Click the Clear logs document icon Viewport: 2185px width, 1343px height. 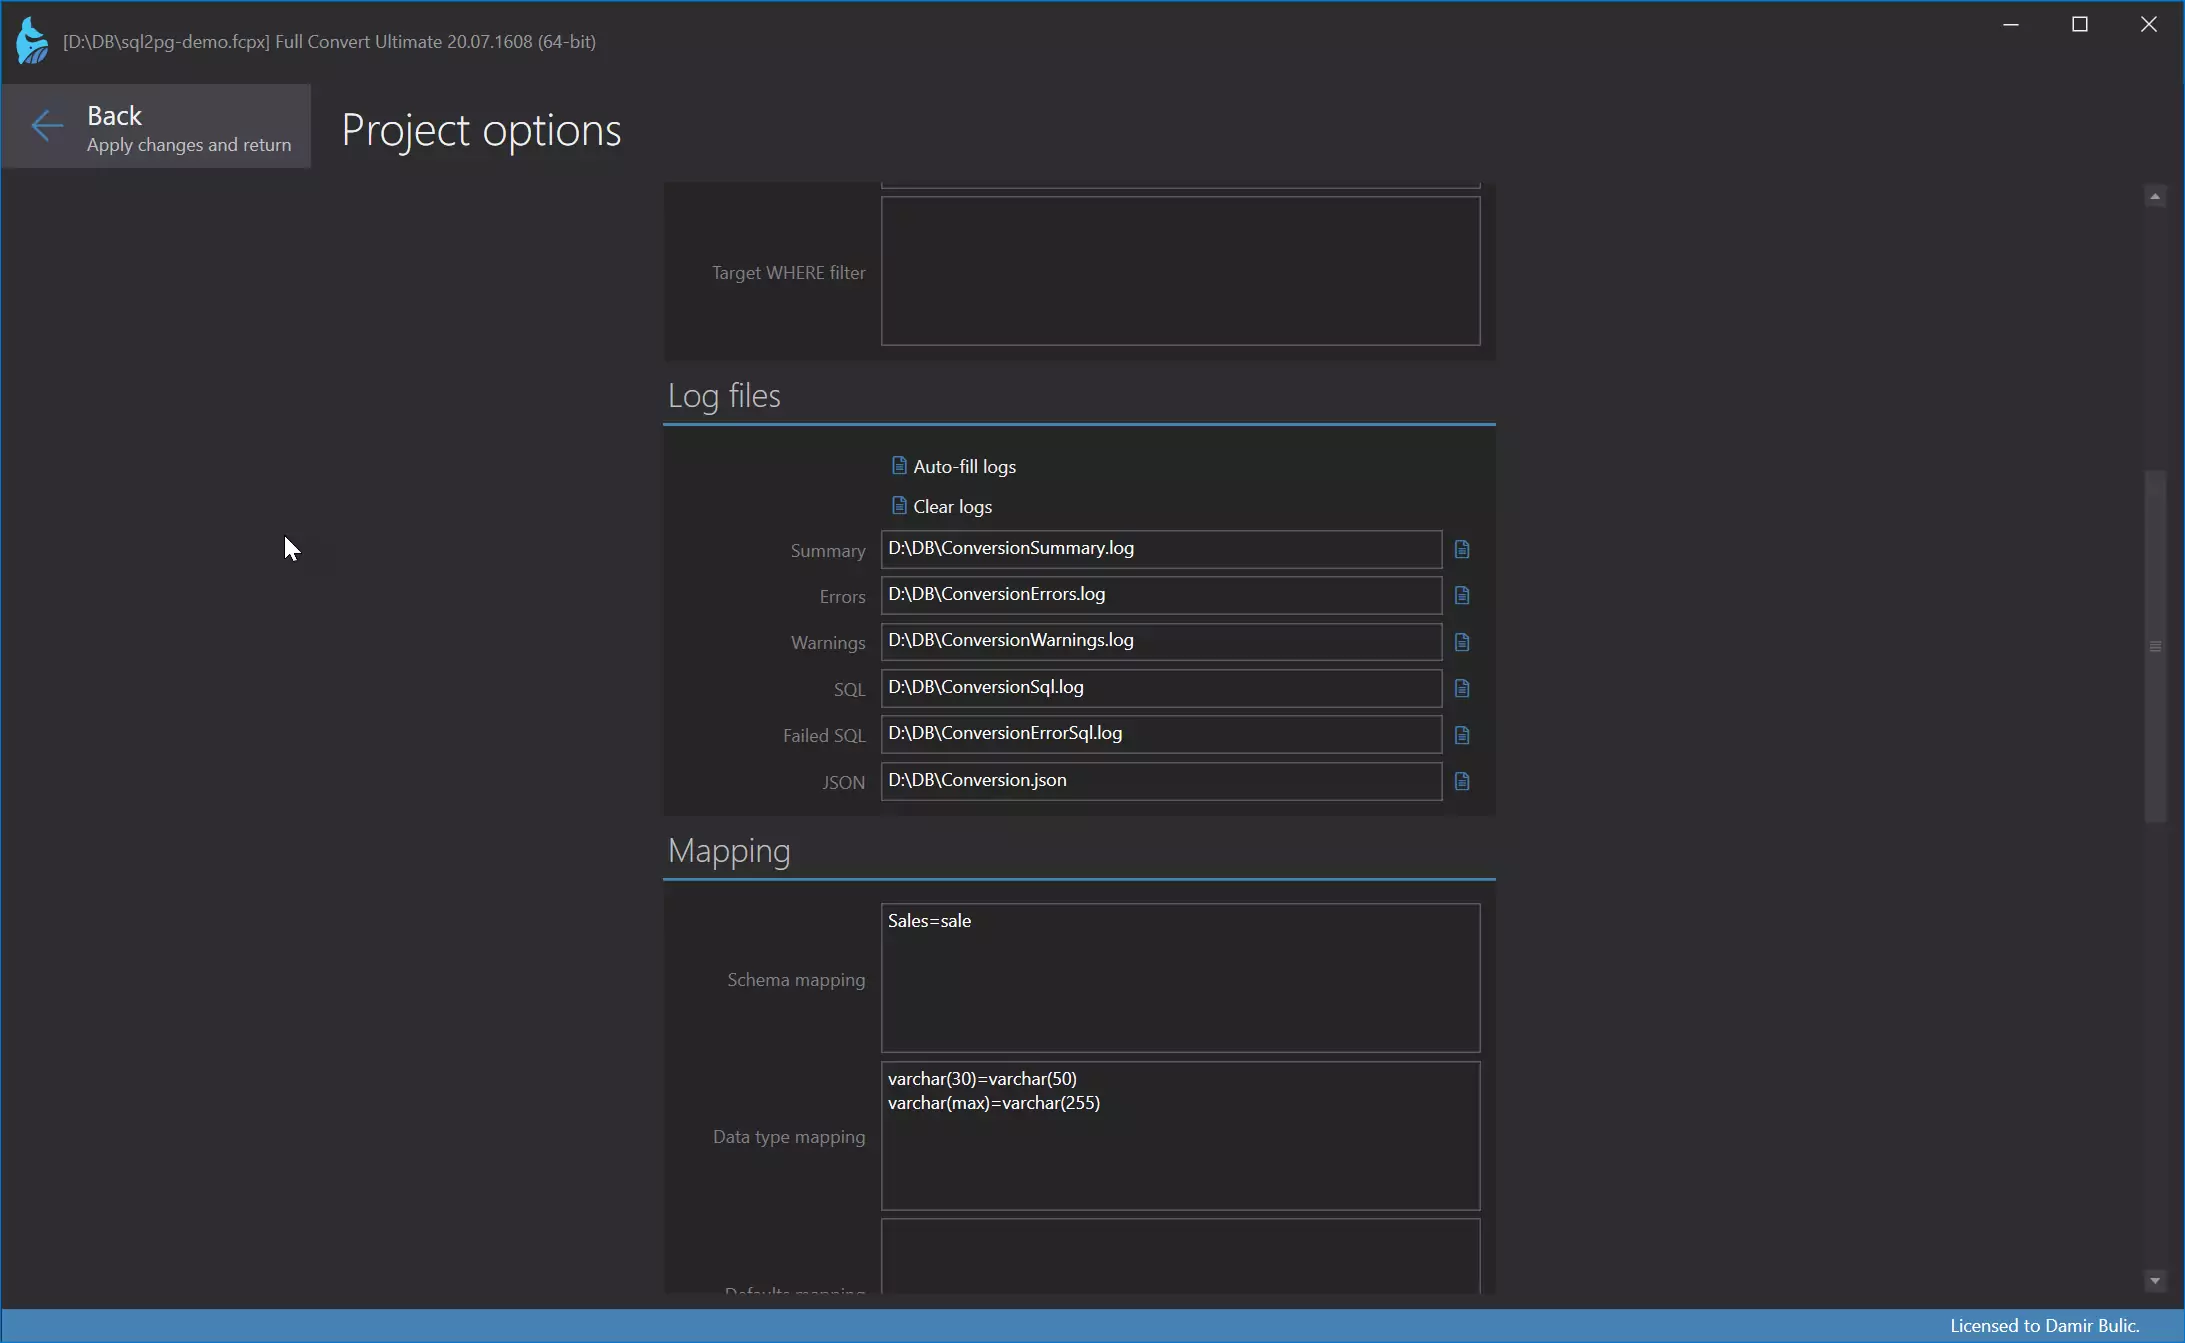tap(897, 505)
